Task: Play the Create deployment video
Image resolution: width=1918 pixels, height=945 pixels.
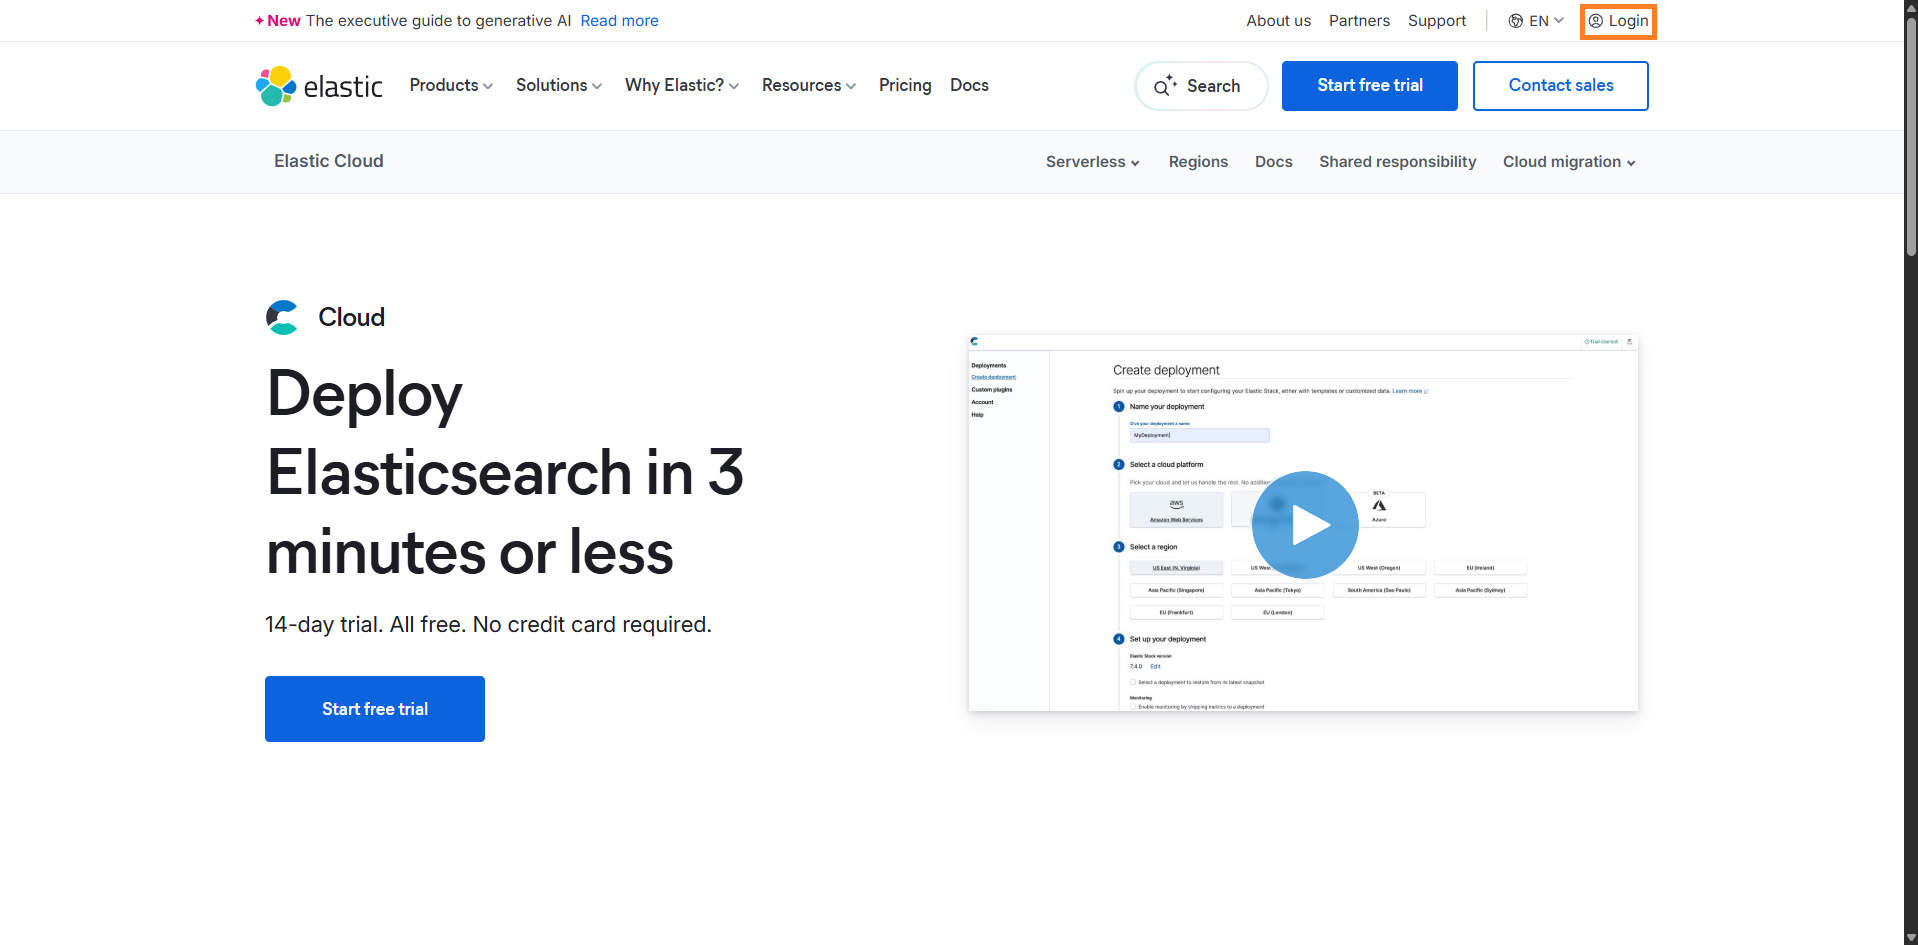Action: [x=1305, y=525]
